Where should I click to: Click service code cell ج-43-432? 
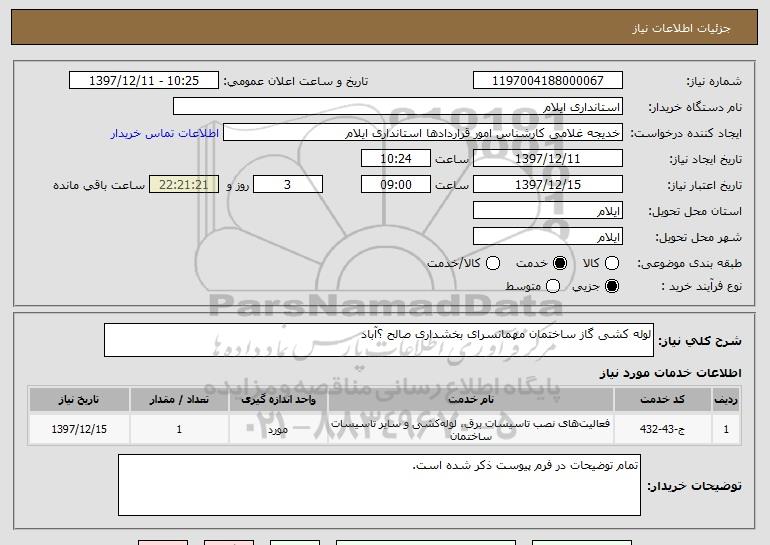(662, 429)
